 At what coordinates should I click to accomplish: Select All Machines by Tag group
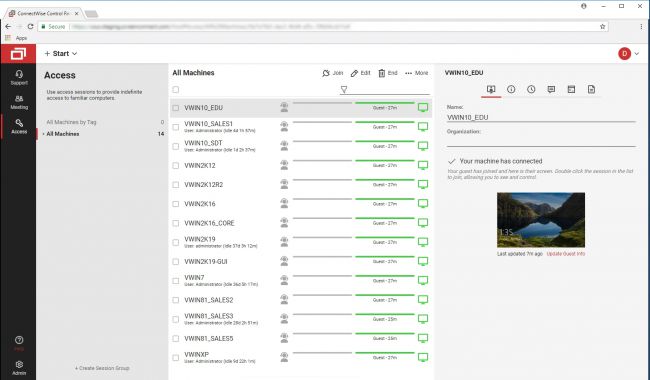click(71, 122)
